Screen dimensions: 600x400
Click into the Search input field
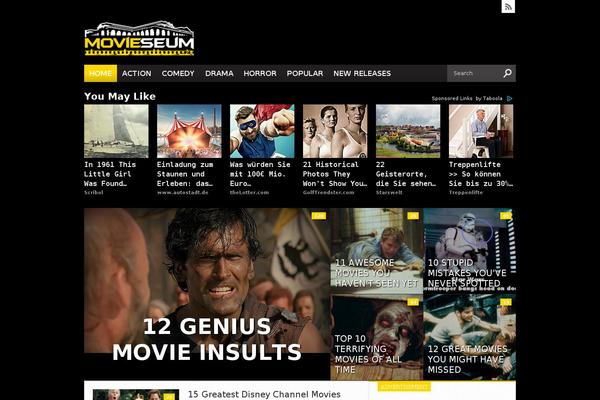(x=474, y=73)
